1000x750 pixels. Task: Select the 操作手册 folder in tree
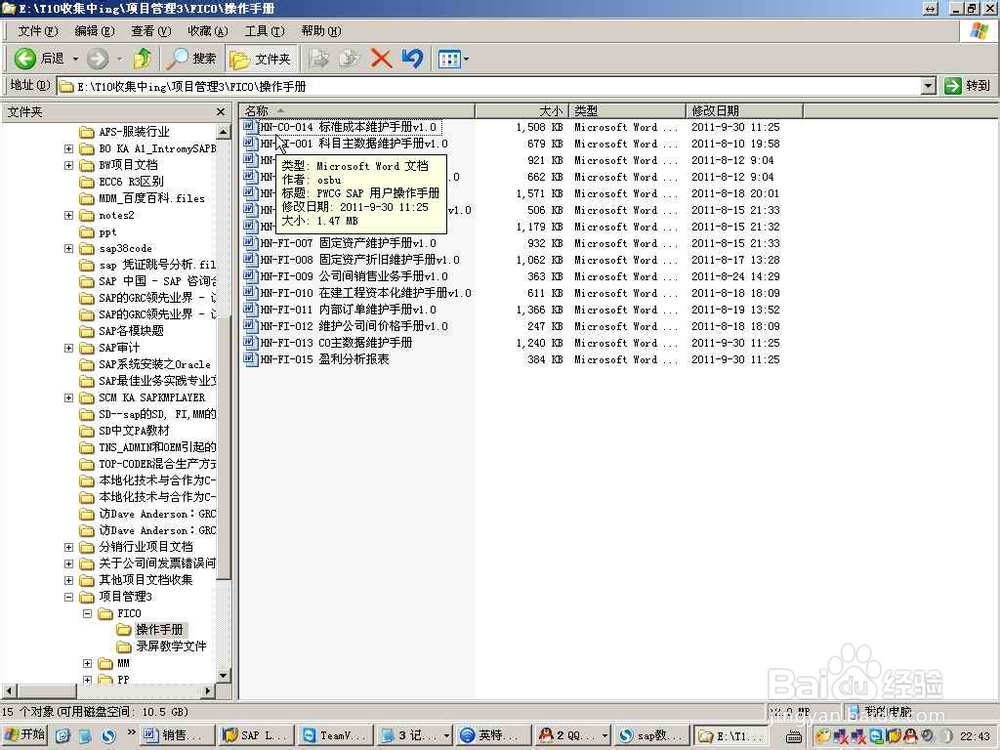pyautogui.click(x=159, y=629)
